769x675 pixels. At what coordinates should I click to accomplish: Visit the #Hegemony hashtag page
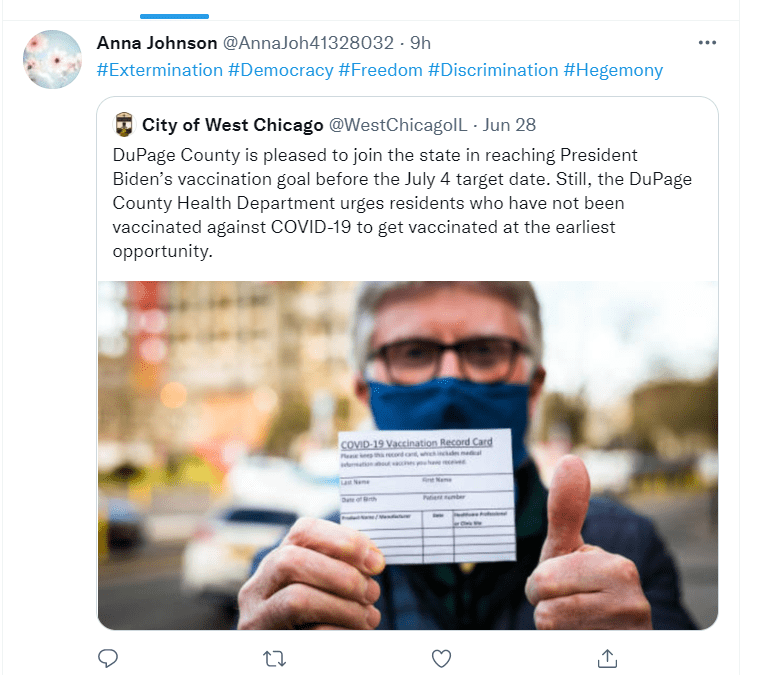(x=613, y=70)
